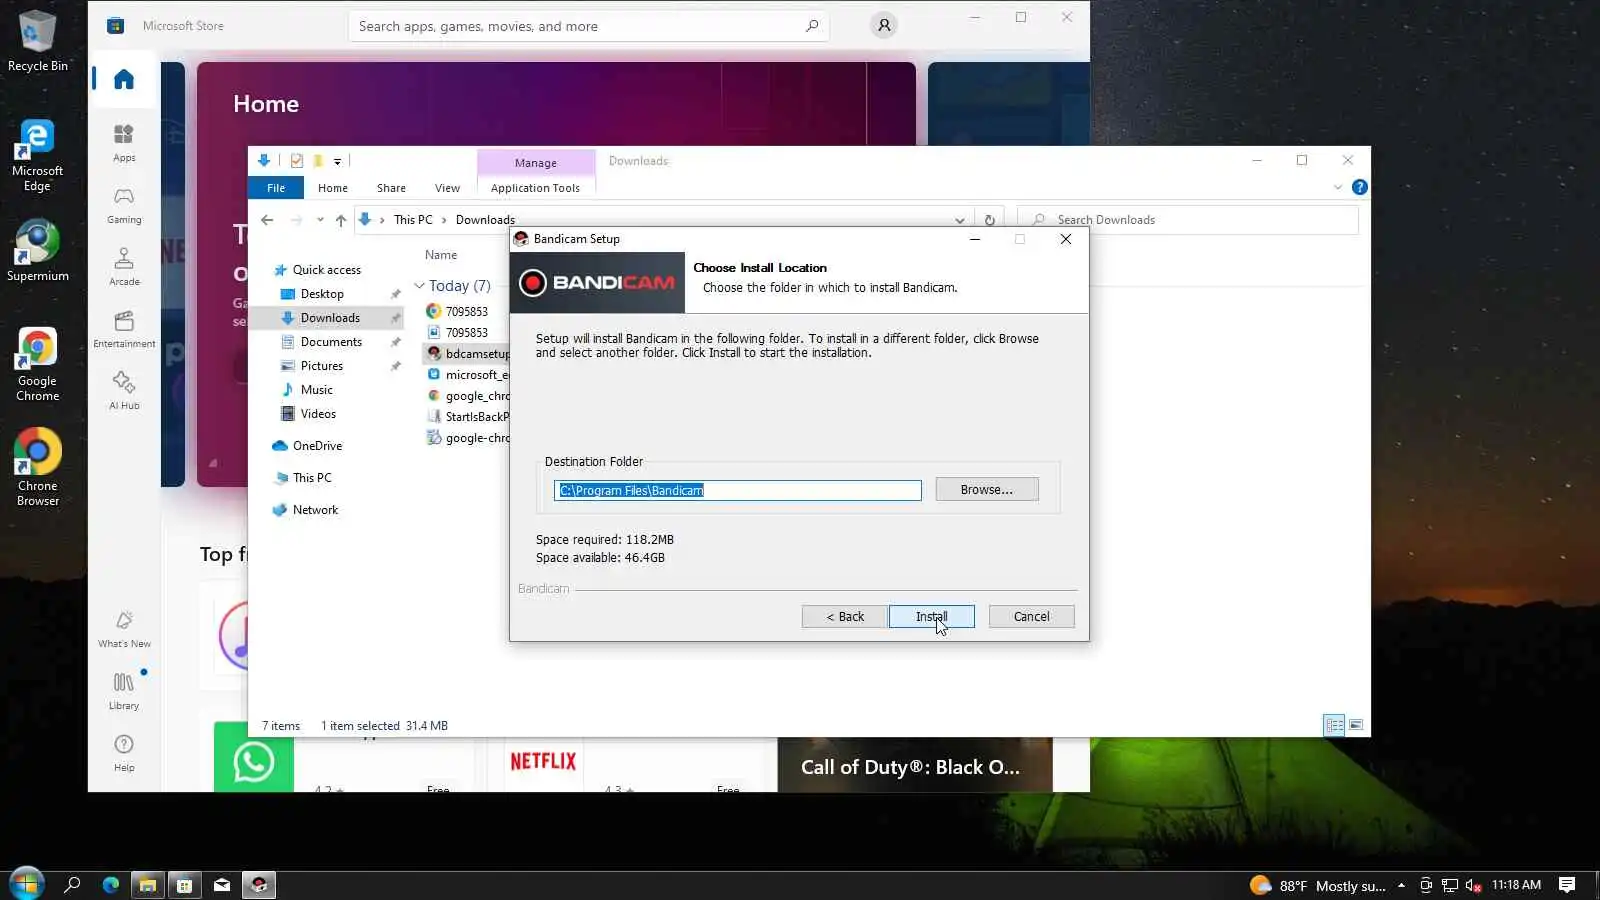Switch to the View ribbon tab
This screenshot has width=1600, height=900.
[x=447, y=188]
